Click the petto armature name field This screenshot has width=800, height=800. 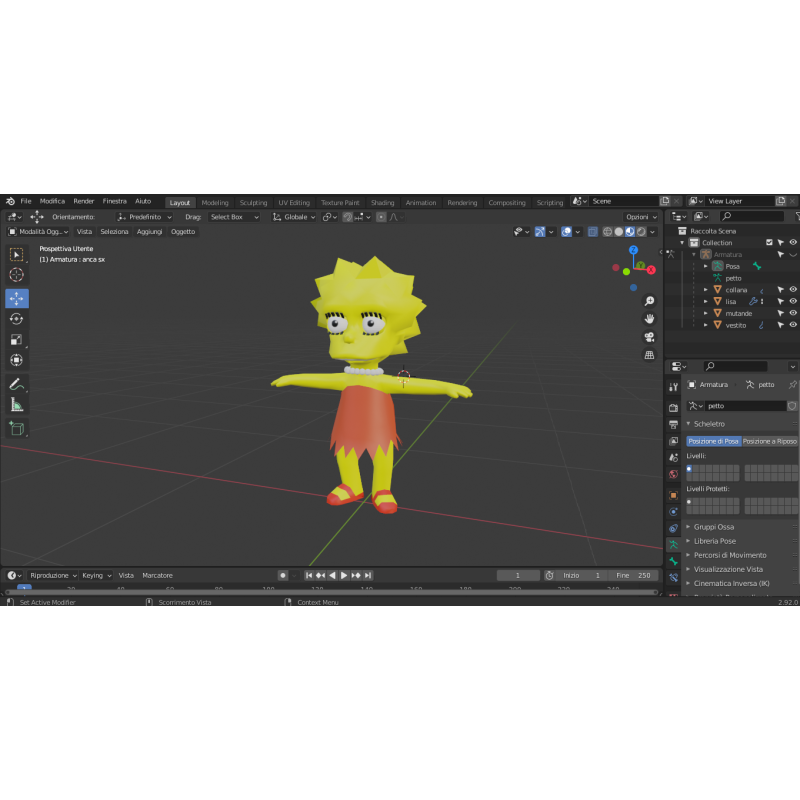[746, 406]
